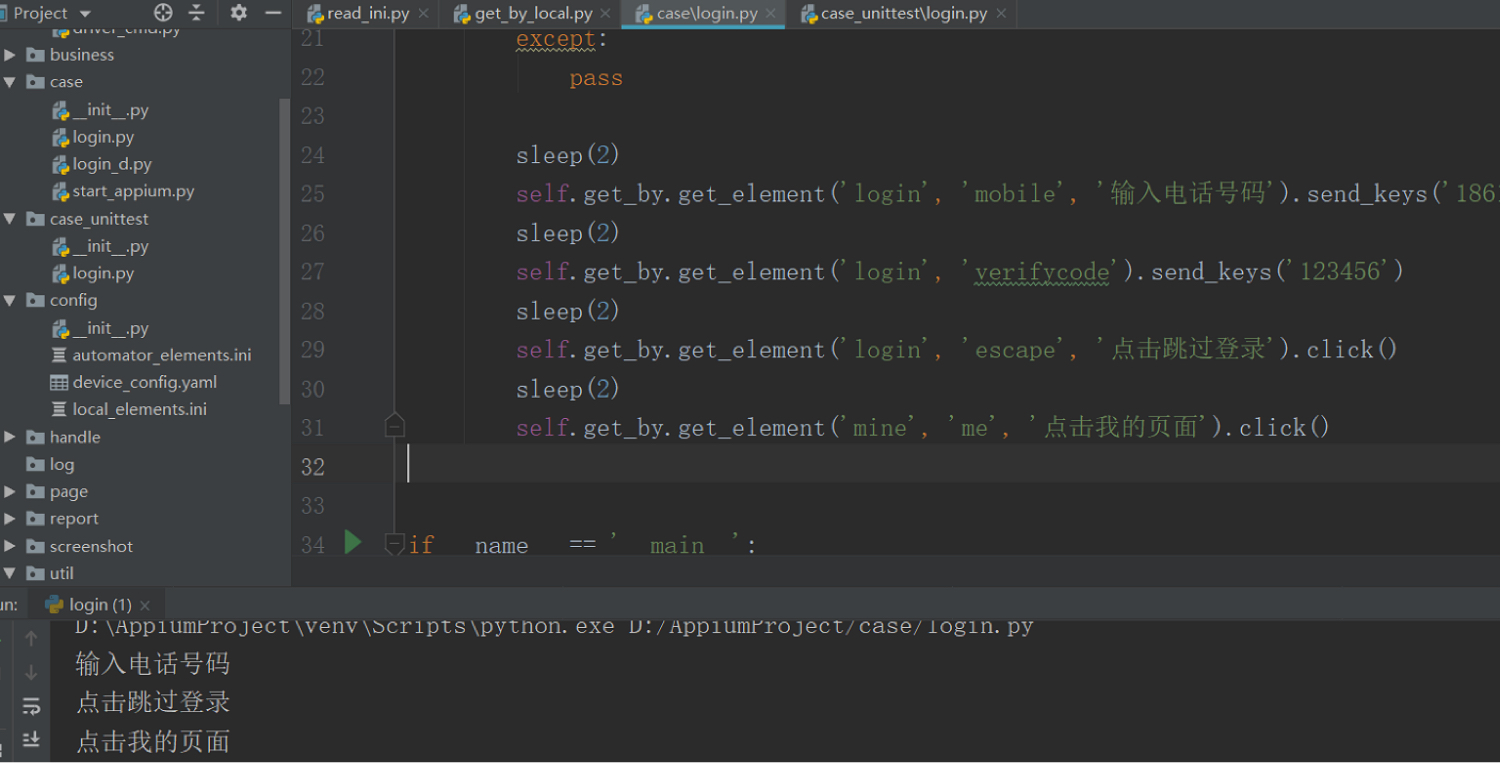Image resolution: width=1501 pixels, height=763 pixels.
Task: Open the Project view dropdown
Action: pos(84,14)
